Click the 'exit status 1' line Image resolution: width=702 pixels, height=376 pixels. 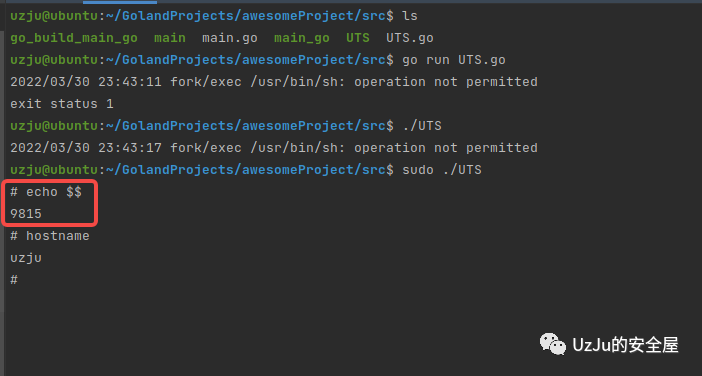click(62, 104)
